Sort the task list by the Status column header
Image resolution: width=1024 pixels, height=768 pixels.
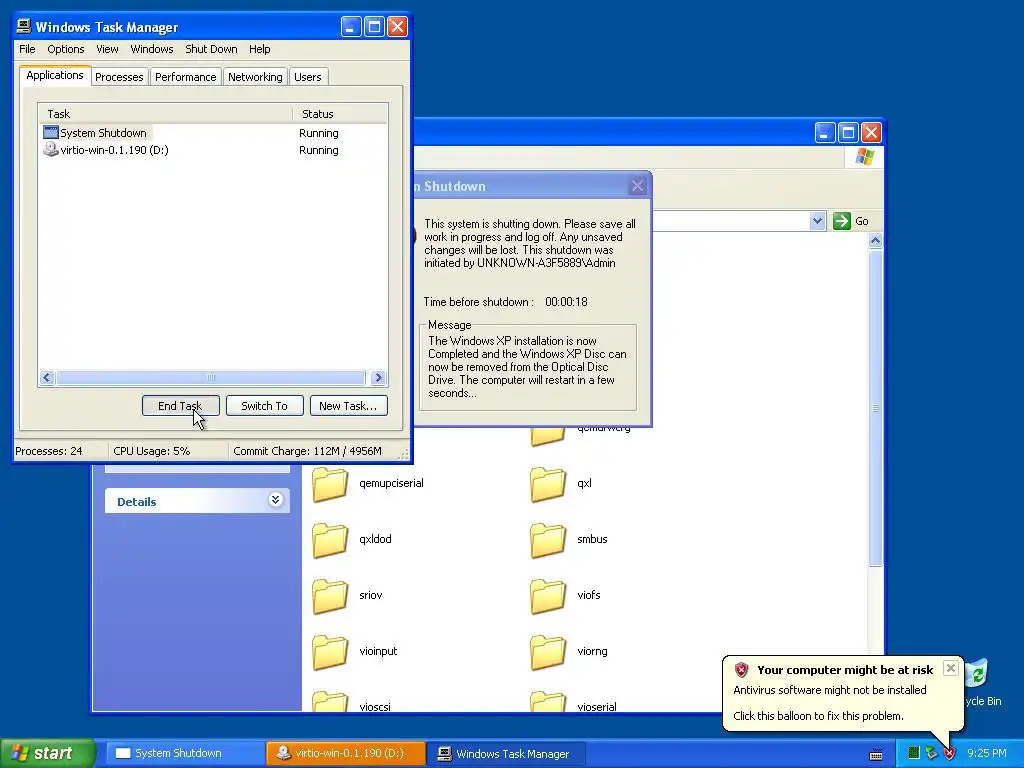click(x=340, y=114)
